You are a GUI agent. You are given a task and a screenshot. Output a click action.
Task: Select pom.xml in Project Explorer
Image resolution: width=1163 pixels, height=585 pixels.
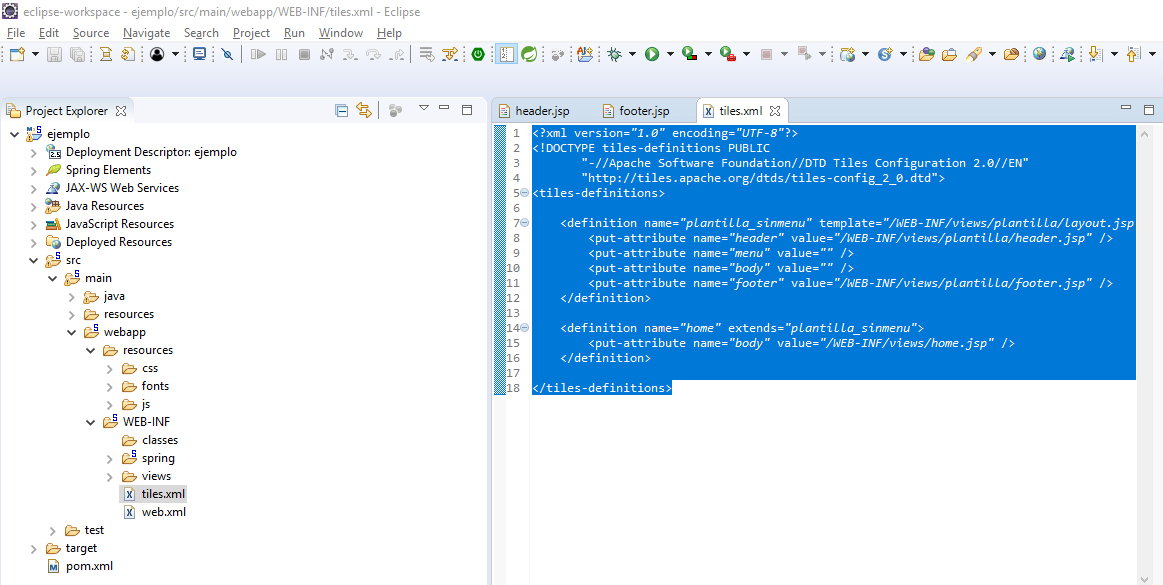coord(90,566)
